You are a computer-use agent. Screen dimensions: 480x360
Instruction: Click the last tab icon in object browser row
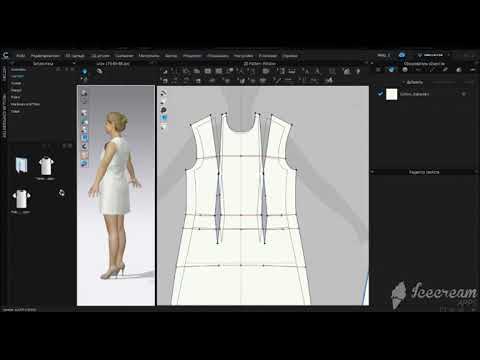[x=473, y=70]
